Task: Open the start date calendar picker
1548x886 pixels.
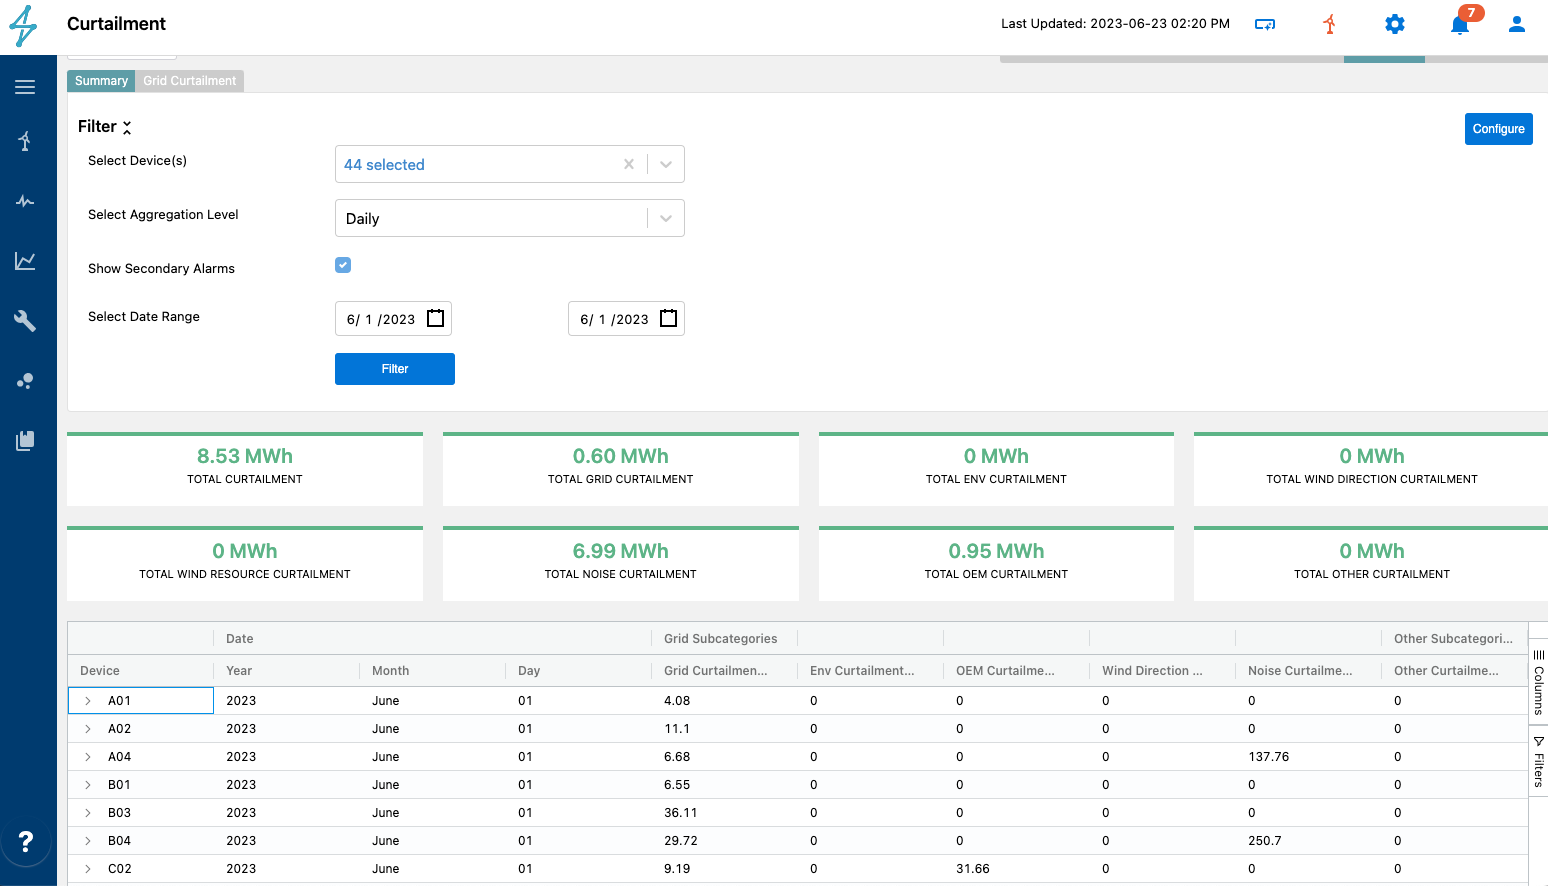Action: (436, 318)
